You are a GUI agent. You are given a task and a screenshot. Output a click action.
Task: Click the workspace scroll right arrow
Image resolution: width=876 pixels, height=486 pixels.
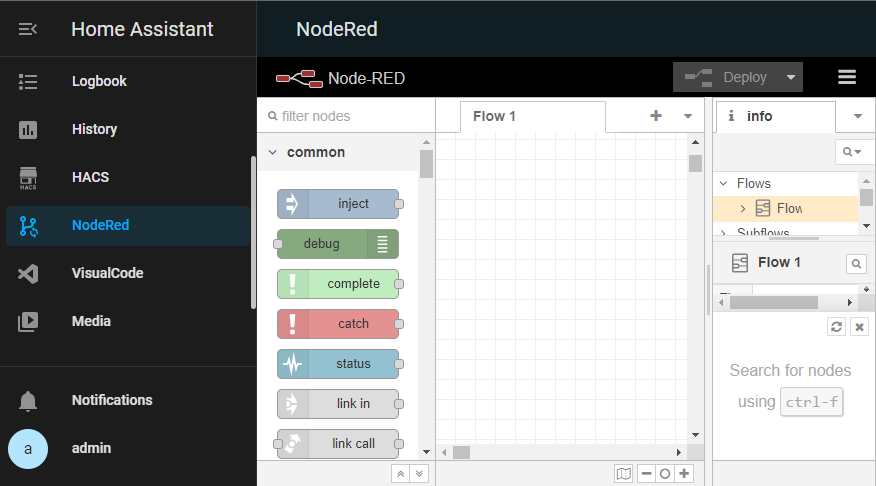[679, 452]
